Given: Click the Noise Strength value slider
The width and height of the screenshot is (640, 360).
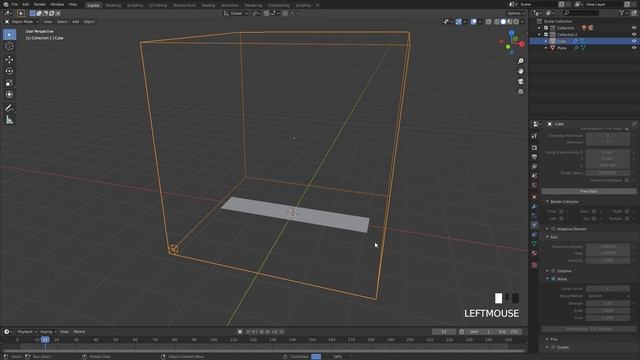Looking at the screenshot, I should (608, 303).
